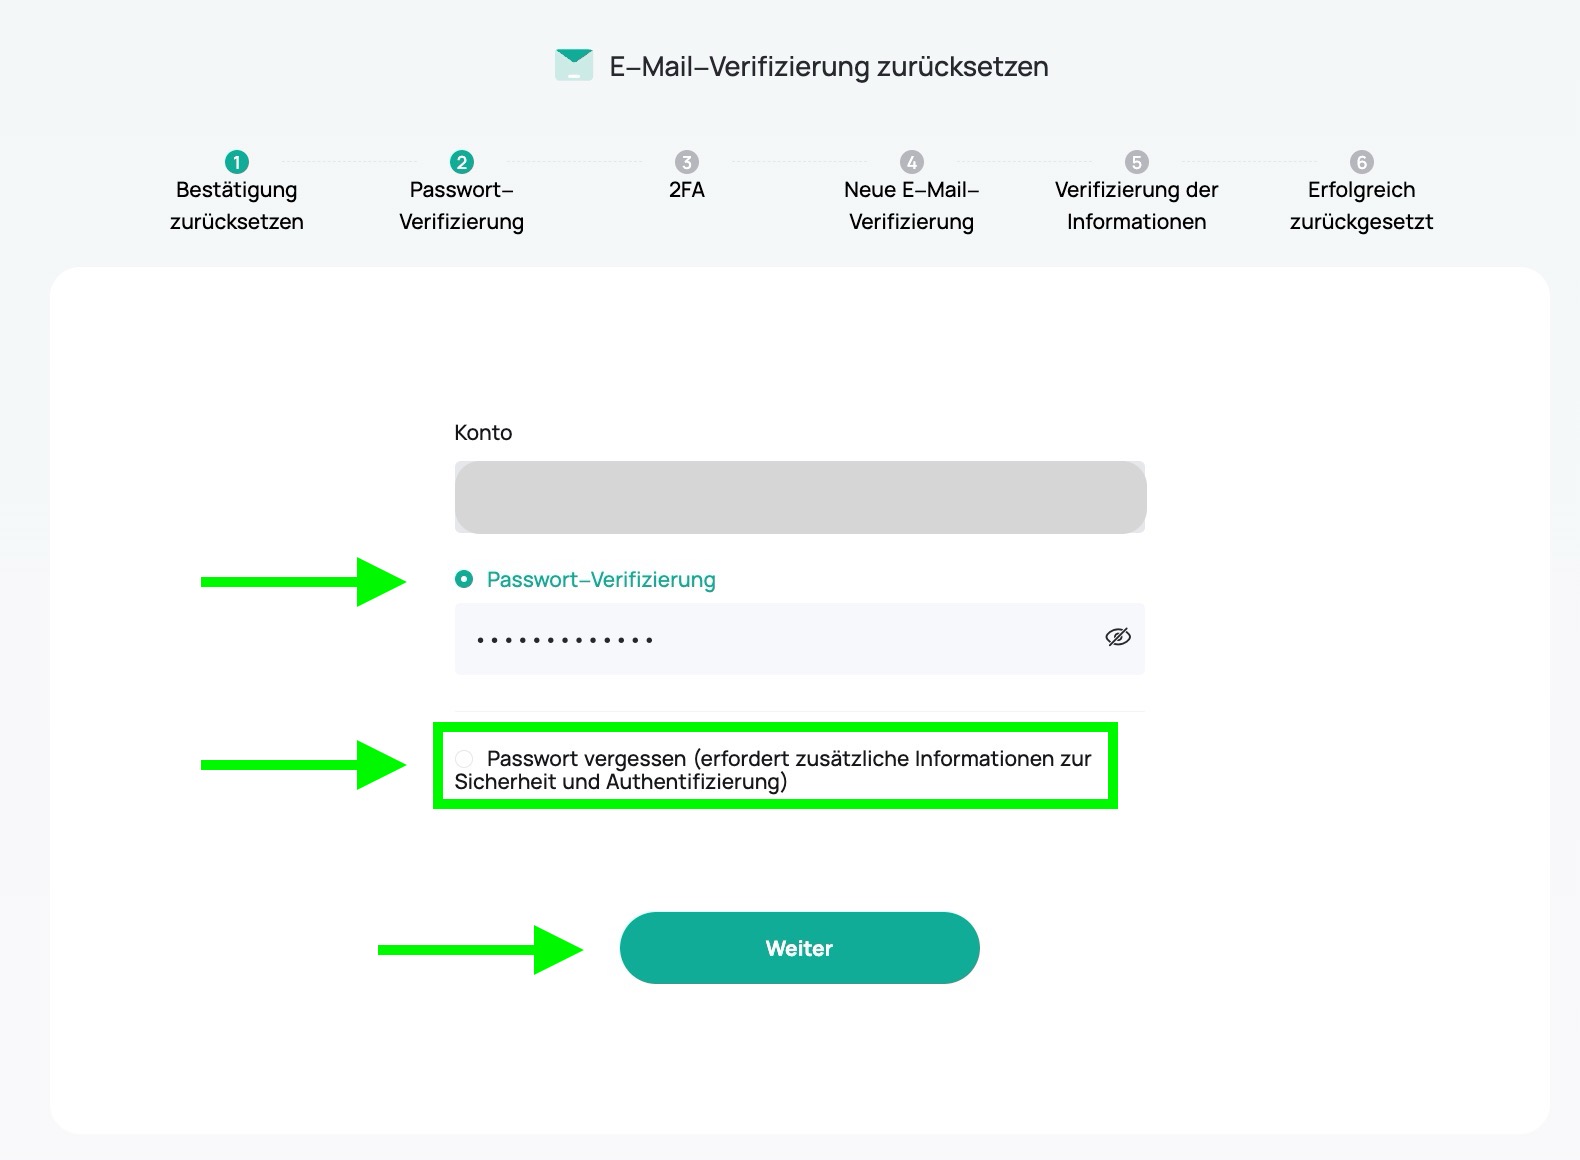Click the Konto label text
The width and height of the screenshot is (1580, 1160).
pyautogui.click(x=483, y=433)
